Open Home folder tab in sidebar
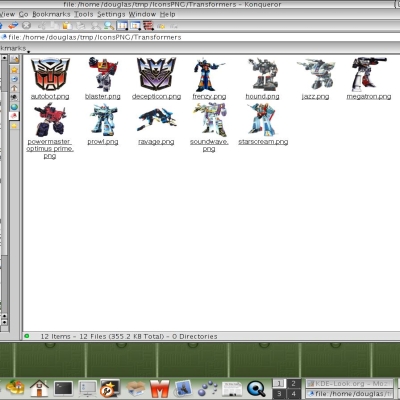 (x=14, y=88)
